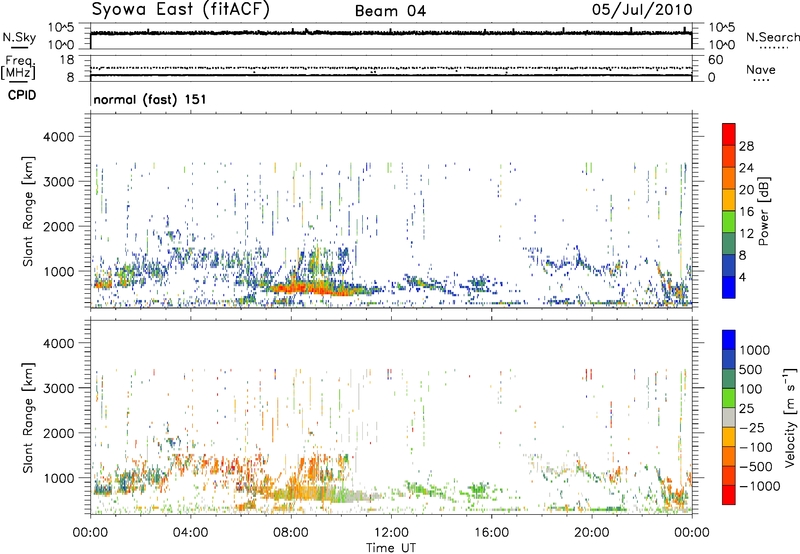Click the 'CPID' label
The image size is (800, 554).
tap(22, 95)
